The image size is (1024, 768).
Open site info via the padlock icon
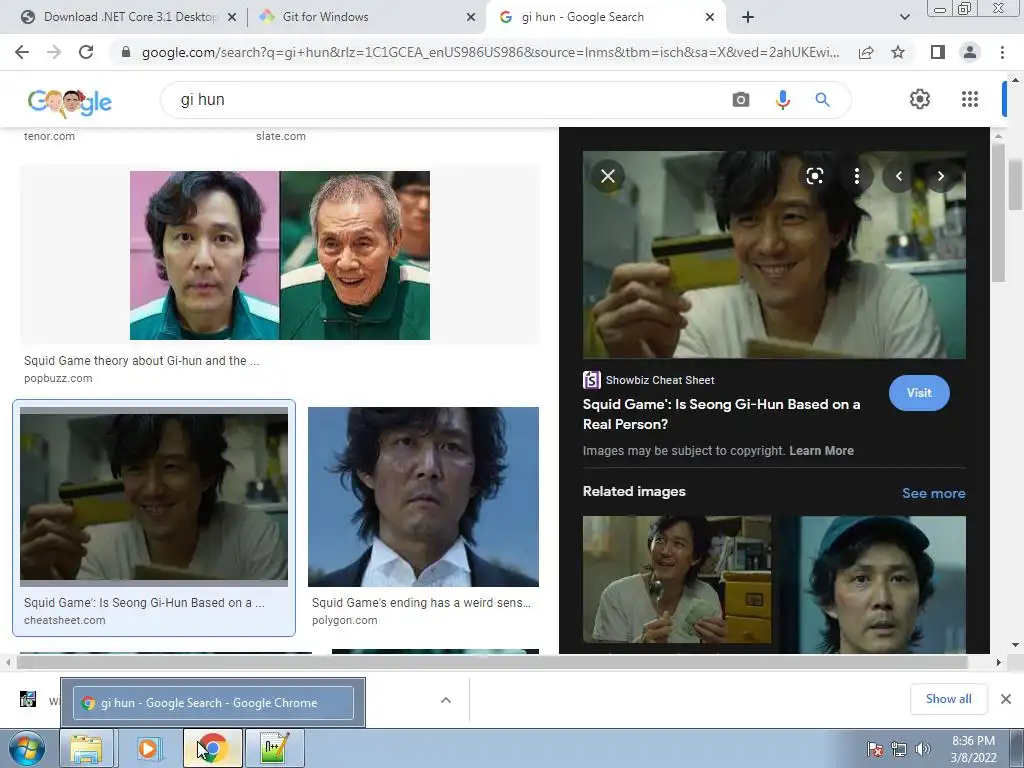(x=126, y=52)
